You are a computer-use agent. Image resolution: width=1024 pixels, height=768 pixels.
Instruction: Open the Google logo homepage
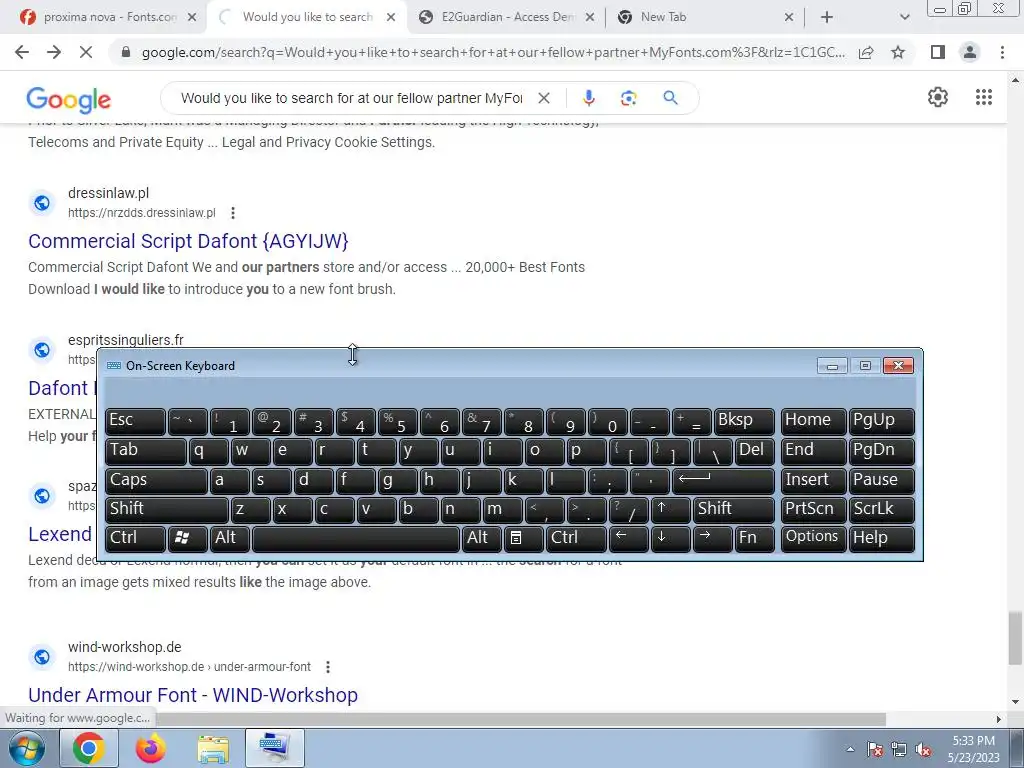point(69,99)
